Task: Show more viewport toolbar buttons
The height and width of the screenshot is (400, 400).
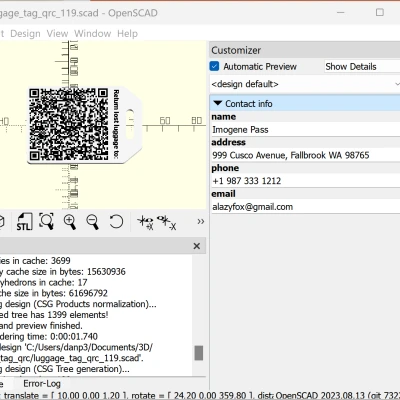Action: click(x=200, y=221)
